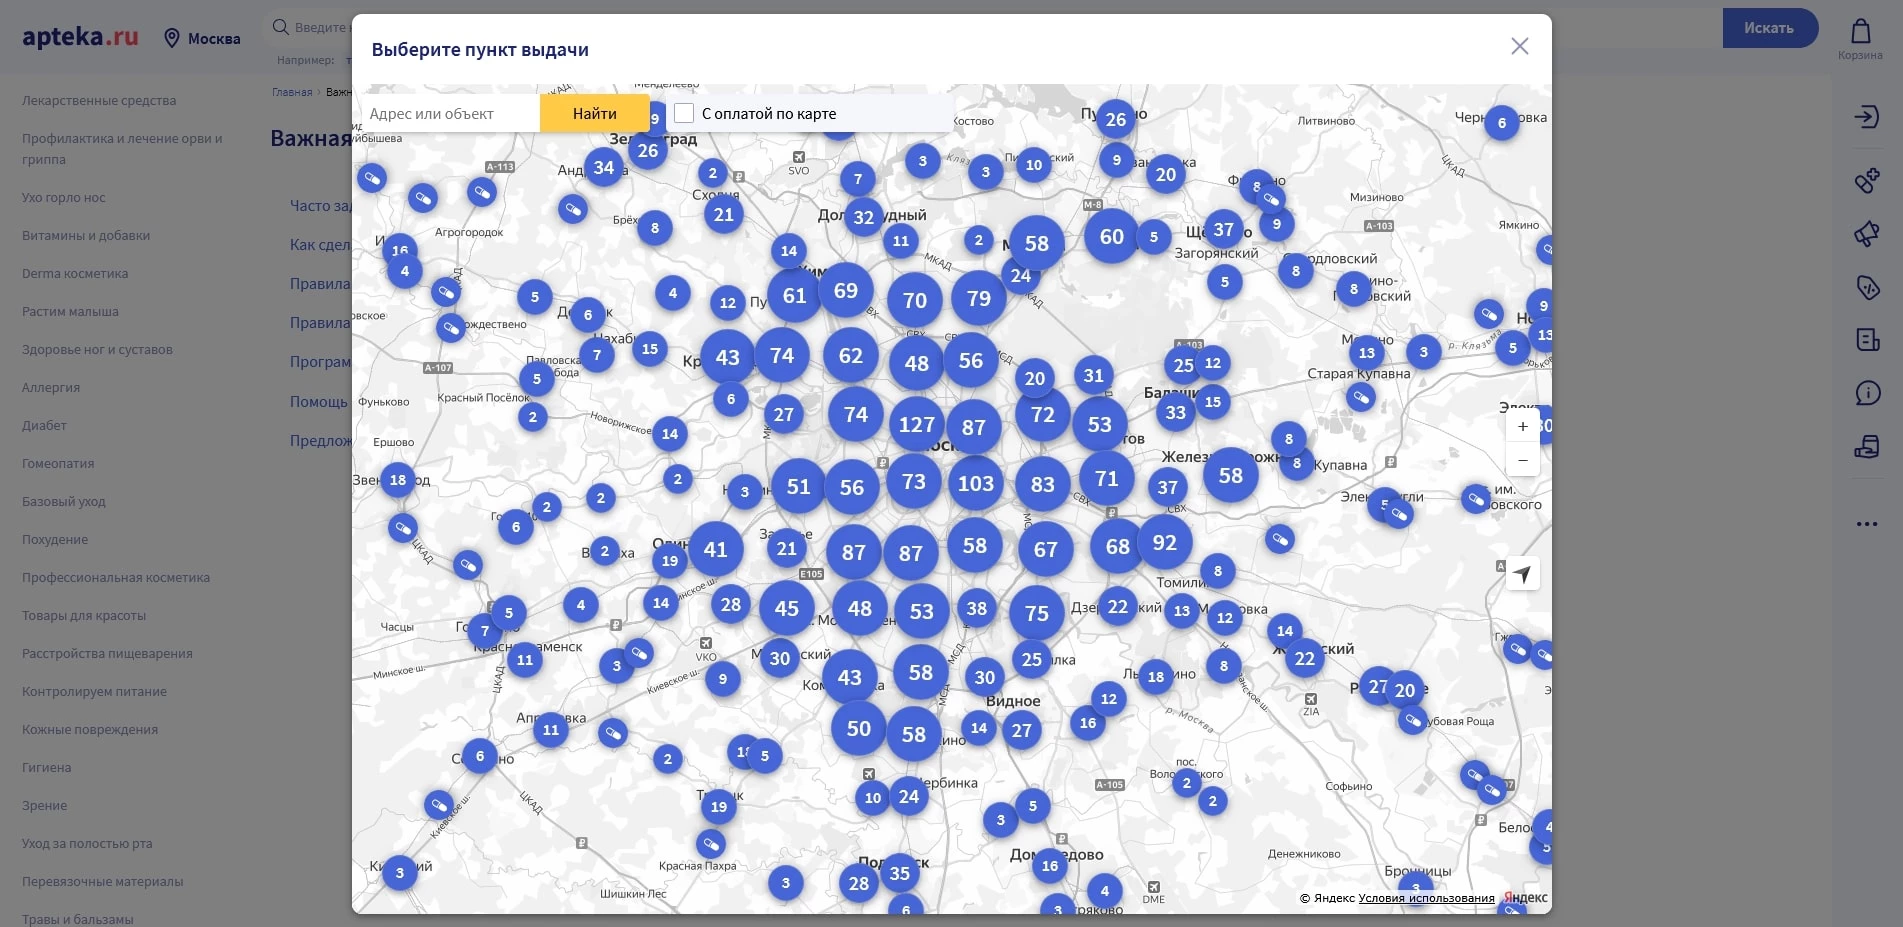
Task: Click the megaphone promotions icon
Action: click(x=1866, y=234)
